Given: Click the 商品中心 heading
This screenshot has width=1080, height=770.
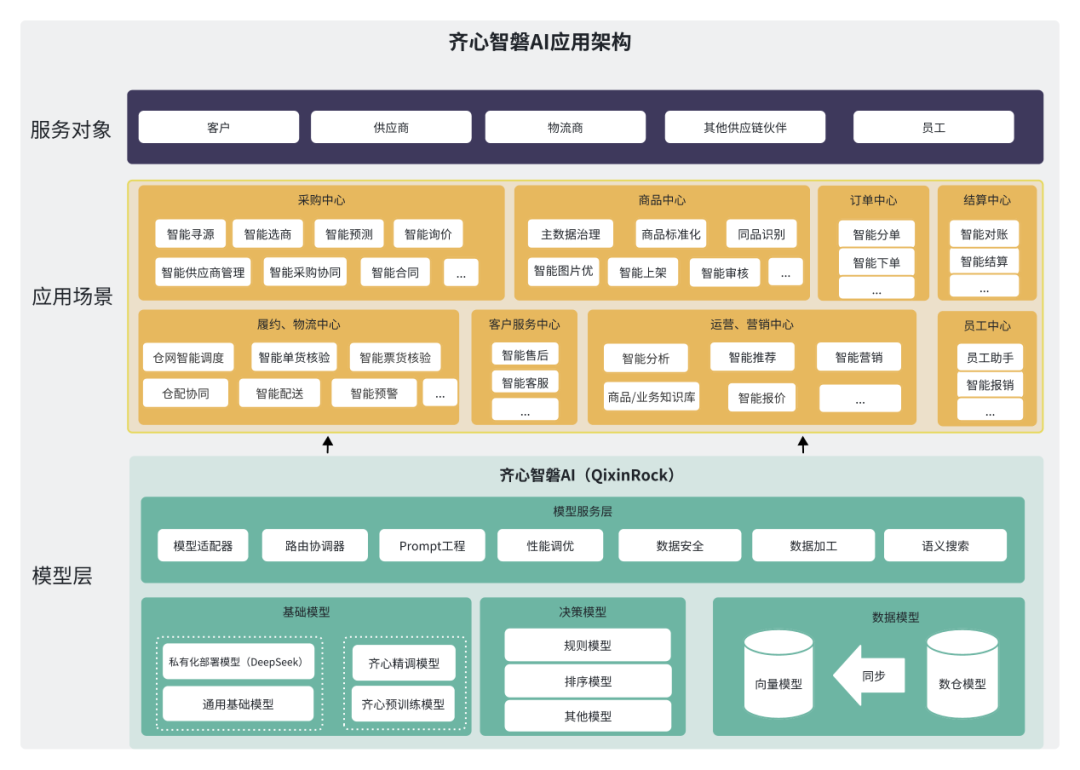Looking at the screenshot, I should click(661, 200).
